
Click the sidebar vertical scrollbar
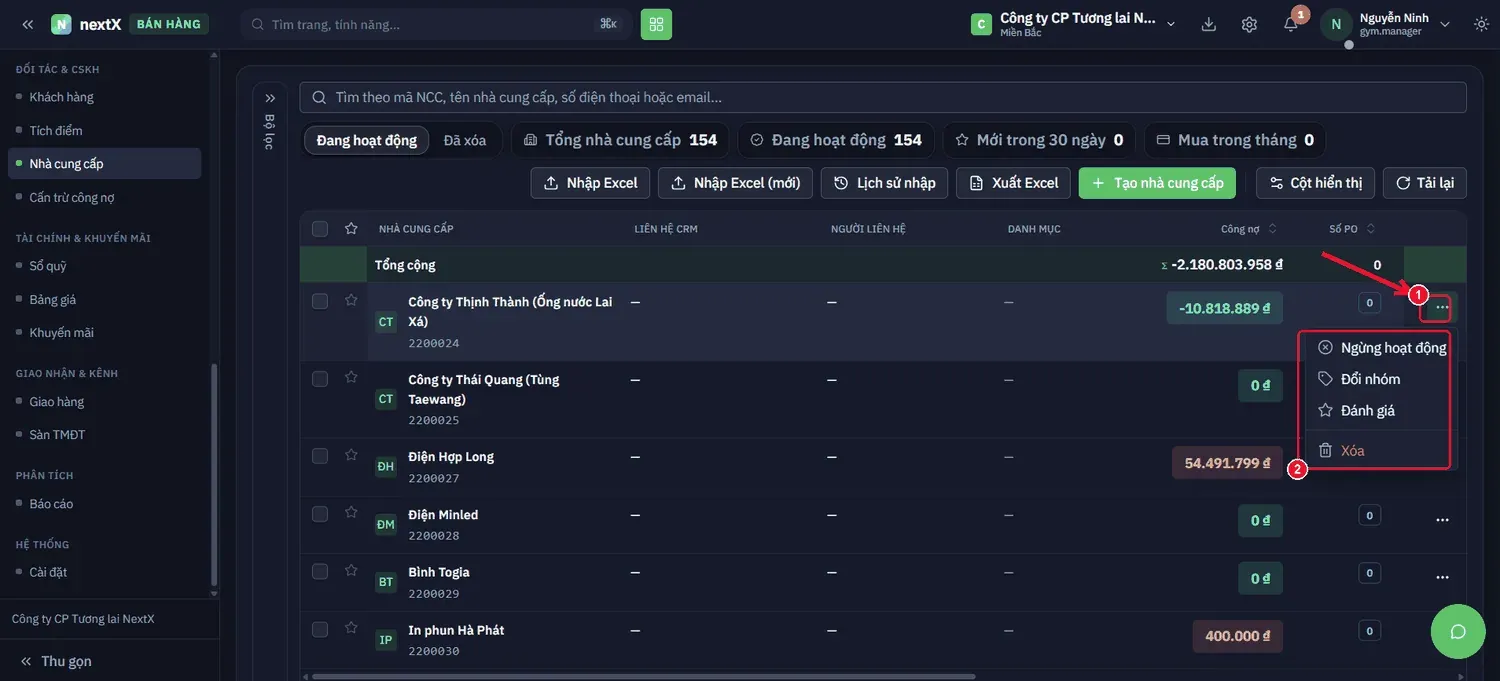pyautogui.click(x=213, y=475)
